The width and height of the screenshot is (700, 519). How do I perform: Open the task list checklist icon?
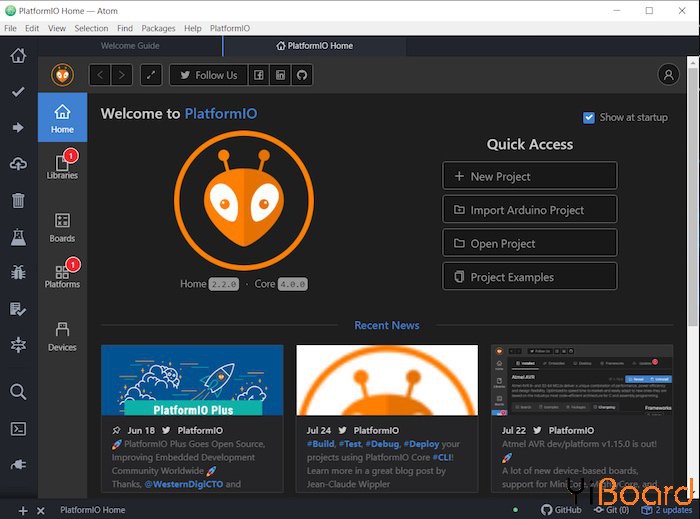[x=18, y=309]
